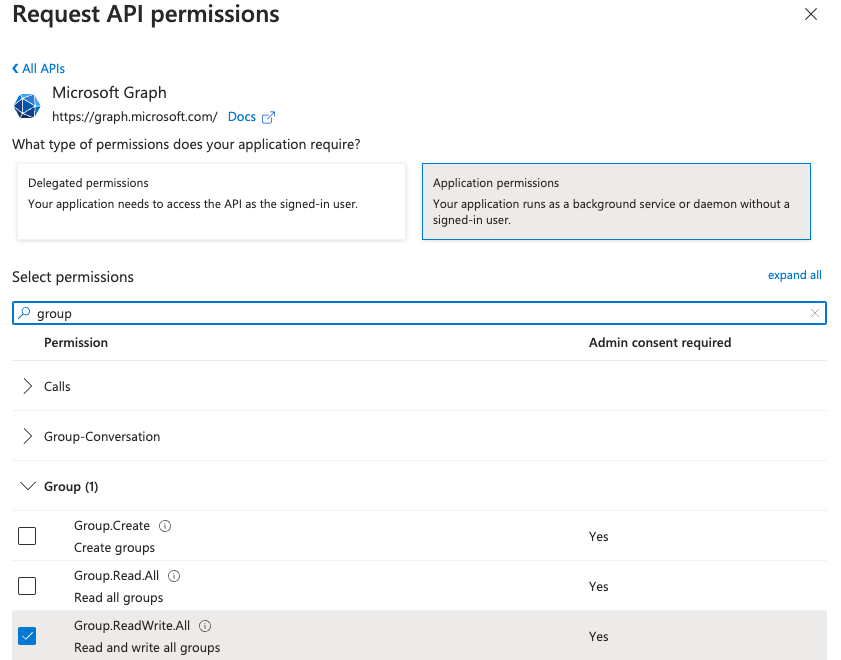The image size is (841, 660).
Task: Select the Application permissions card
Action: coord(616,202)
